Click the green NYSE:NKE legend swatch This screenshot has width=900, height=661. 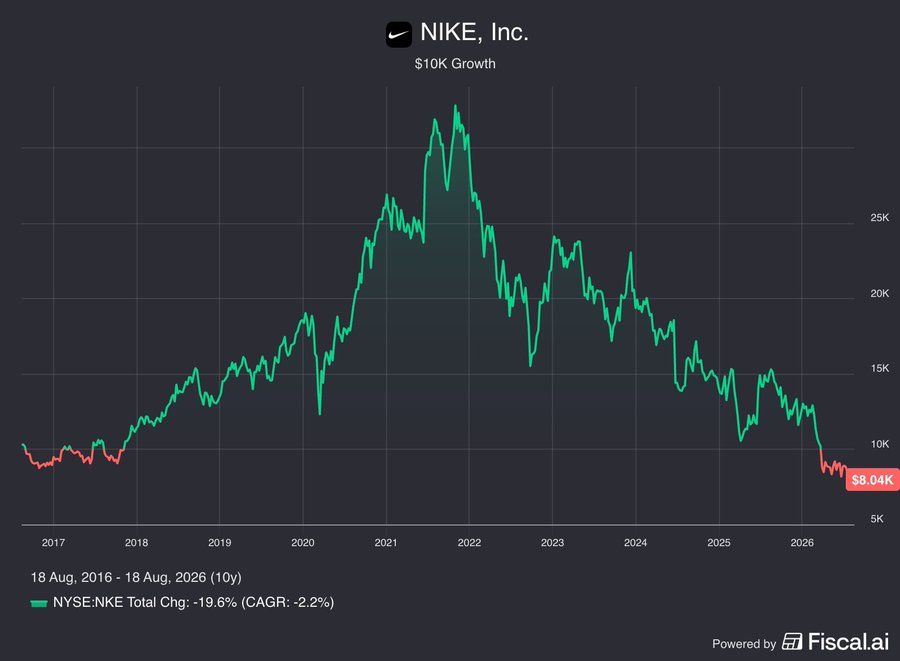(38, 602)
